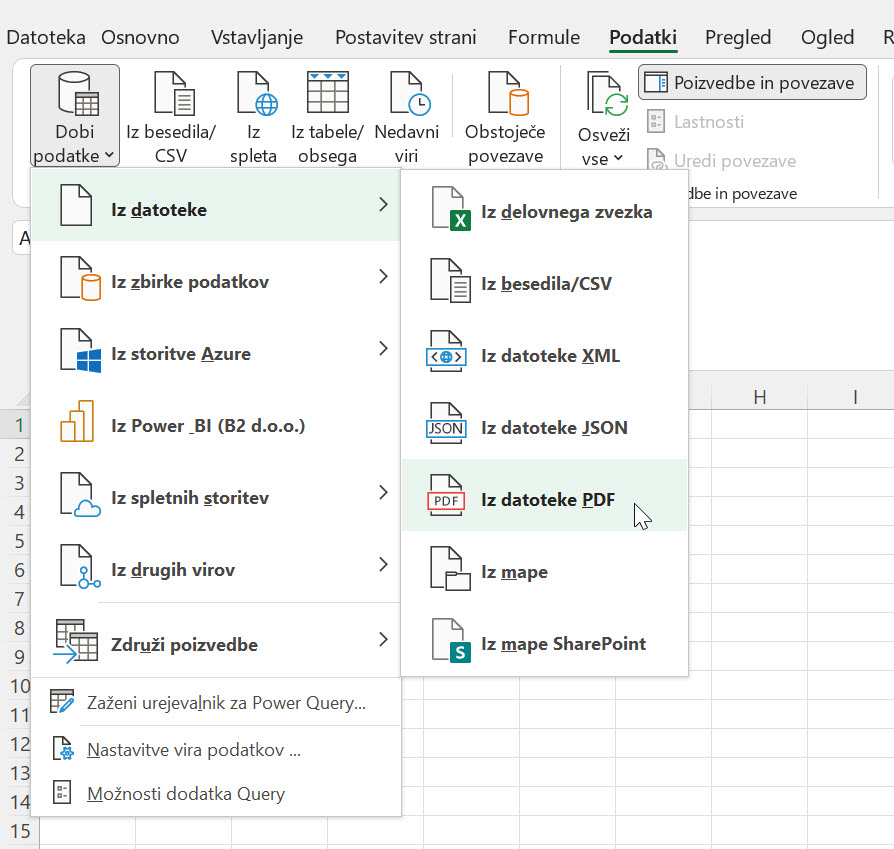Click the SharePoint folder icon
894x849 pixels.
450,640
